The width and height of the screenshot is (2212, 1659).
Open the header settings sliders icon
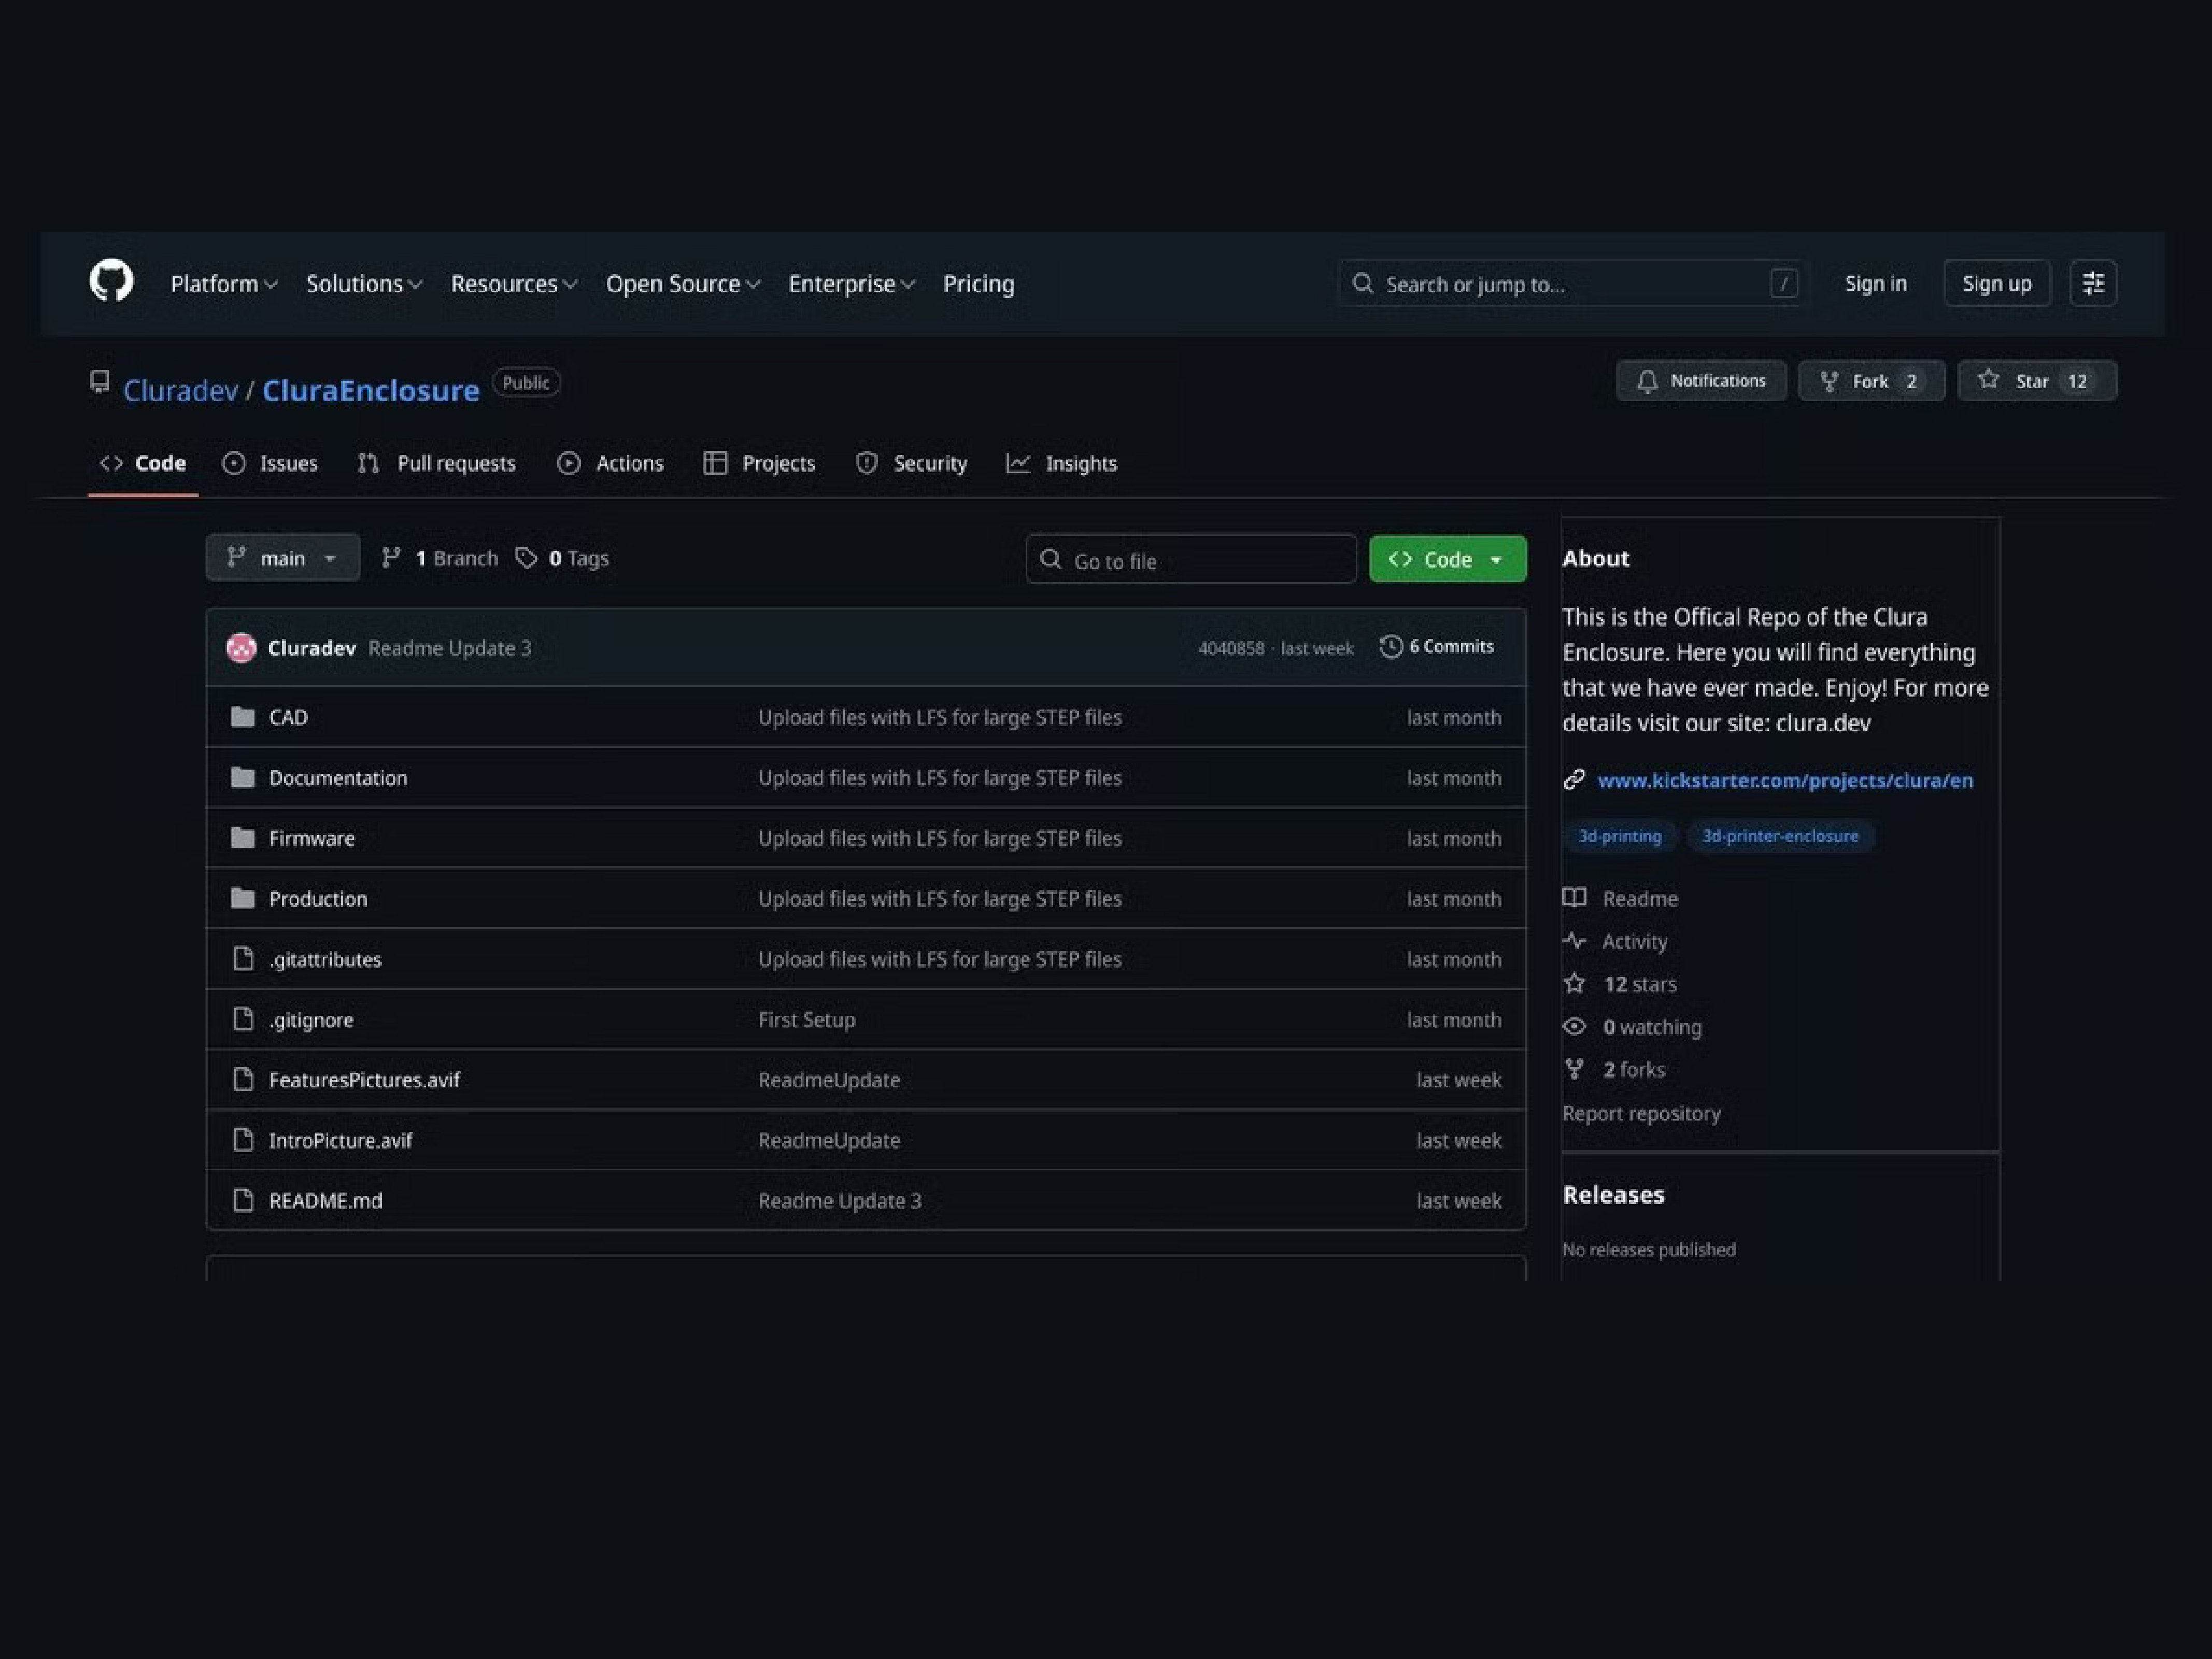click(x=2093, y=284)
